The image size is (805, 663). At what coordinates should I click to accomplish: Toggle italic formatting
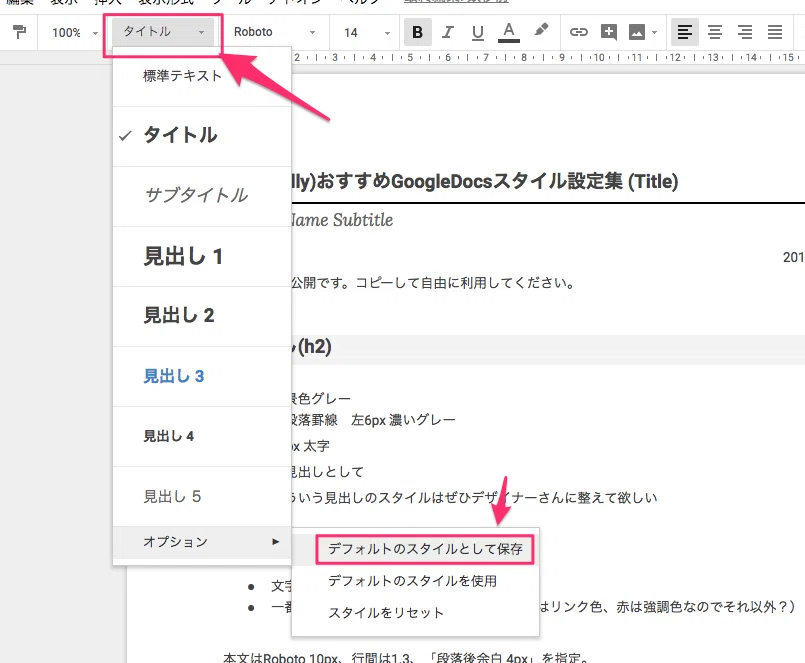[x=448, y=32]
